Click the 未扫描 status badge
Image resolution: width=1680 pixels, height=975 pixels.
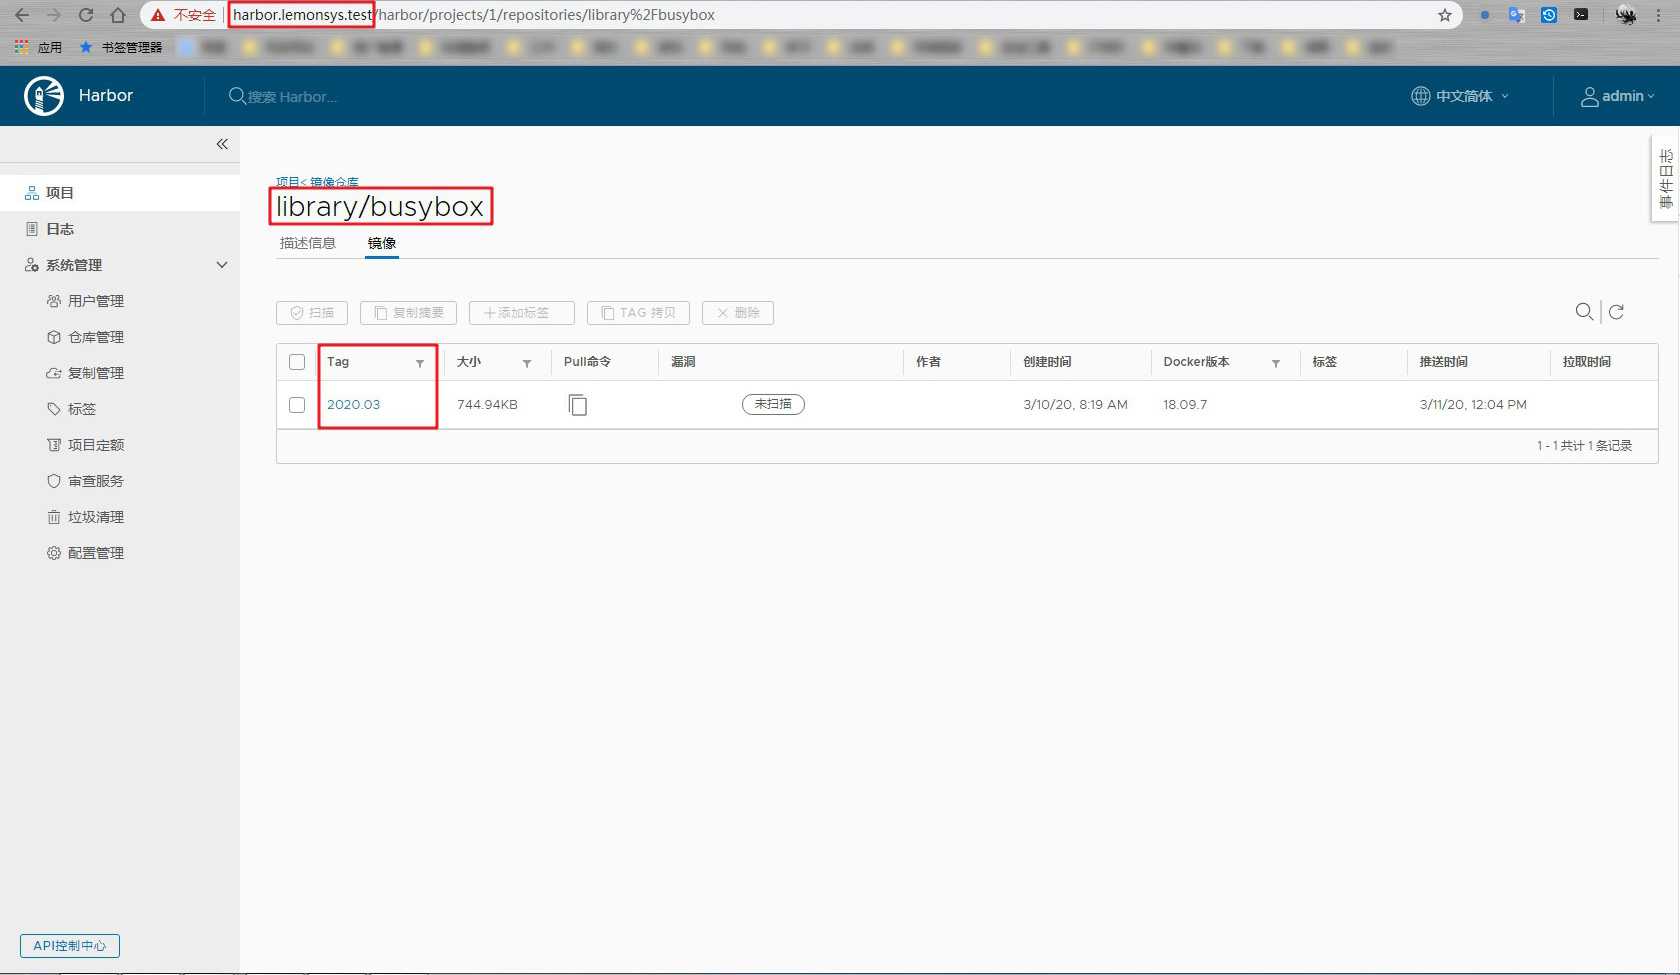tap(773, 404)
